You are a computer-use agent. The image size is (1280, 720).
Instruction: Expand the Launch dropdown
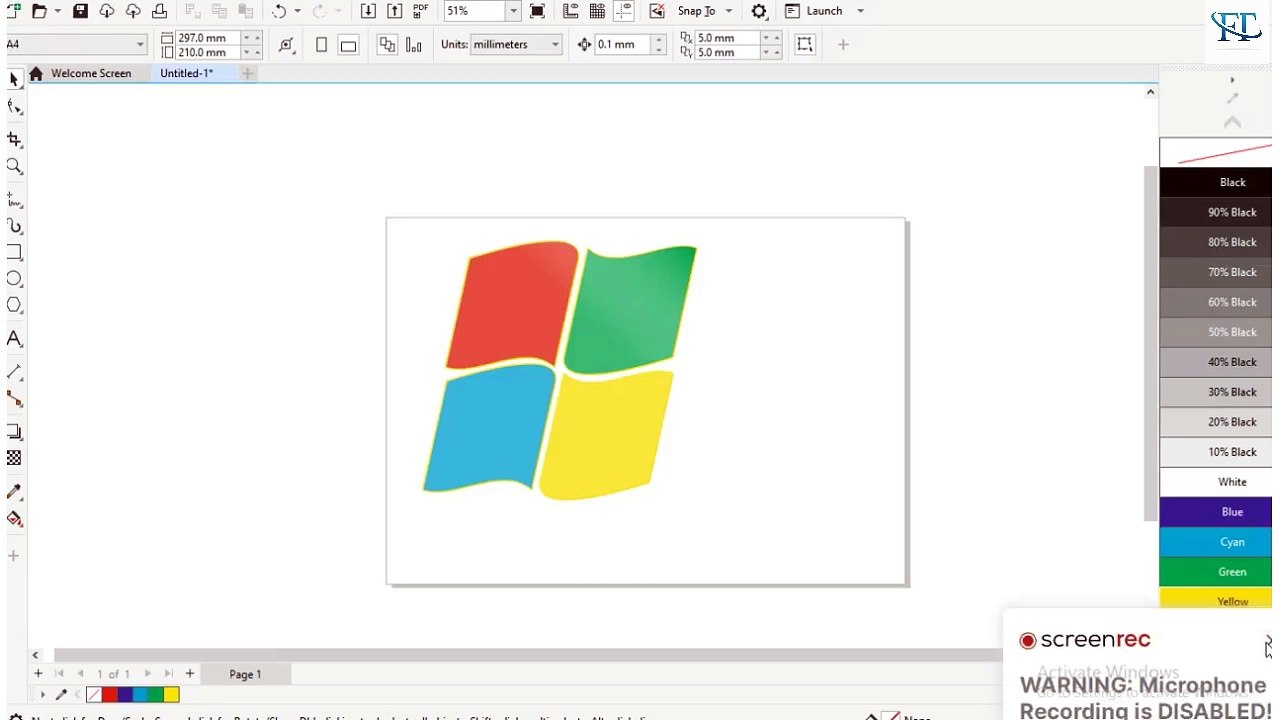pyautogui.click(x=860, y=11)
